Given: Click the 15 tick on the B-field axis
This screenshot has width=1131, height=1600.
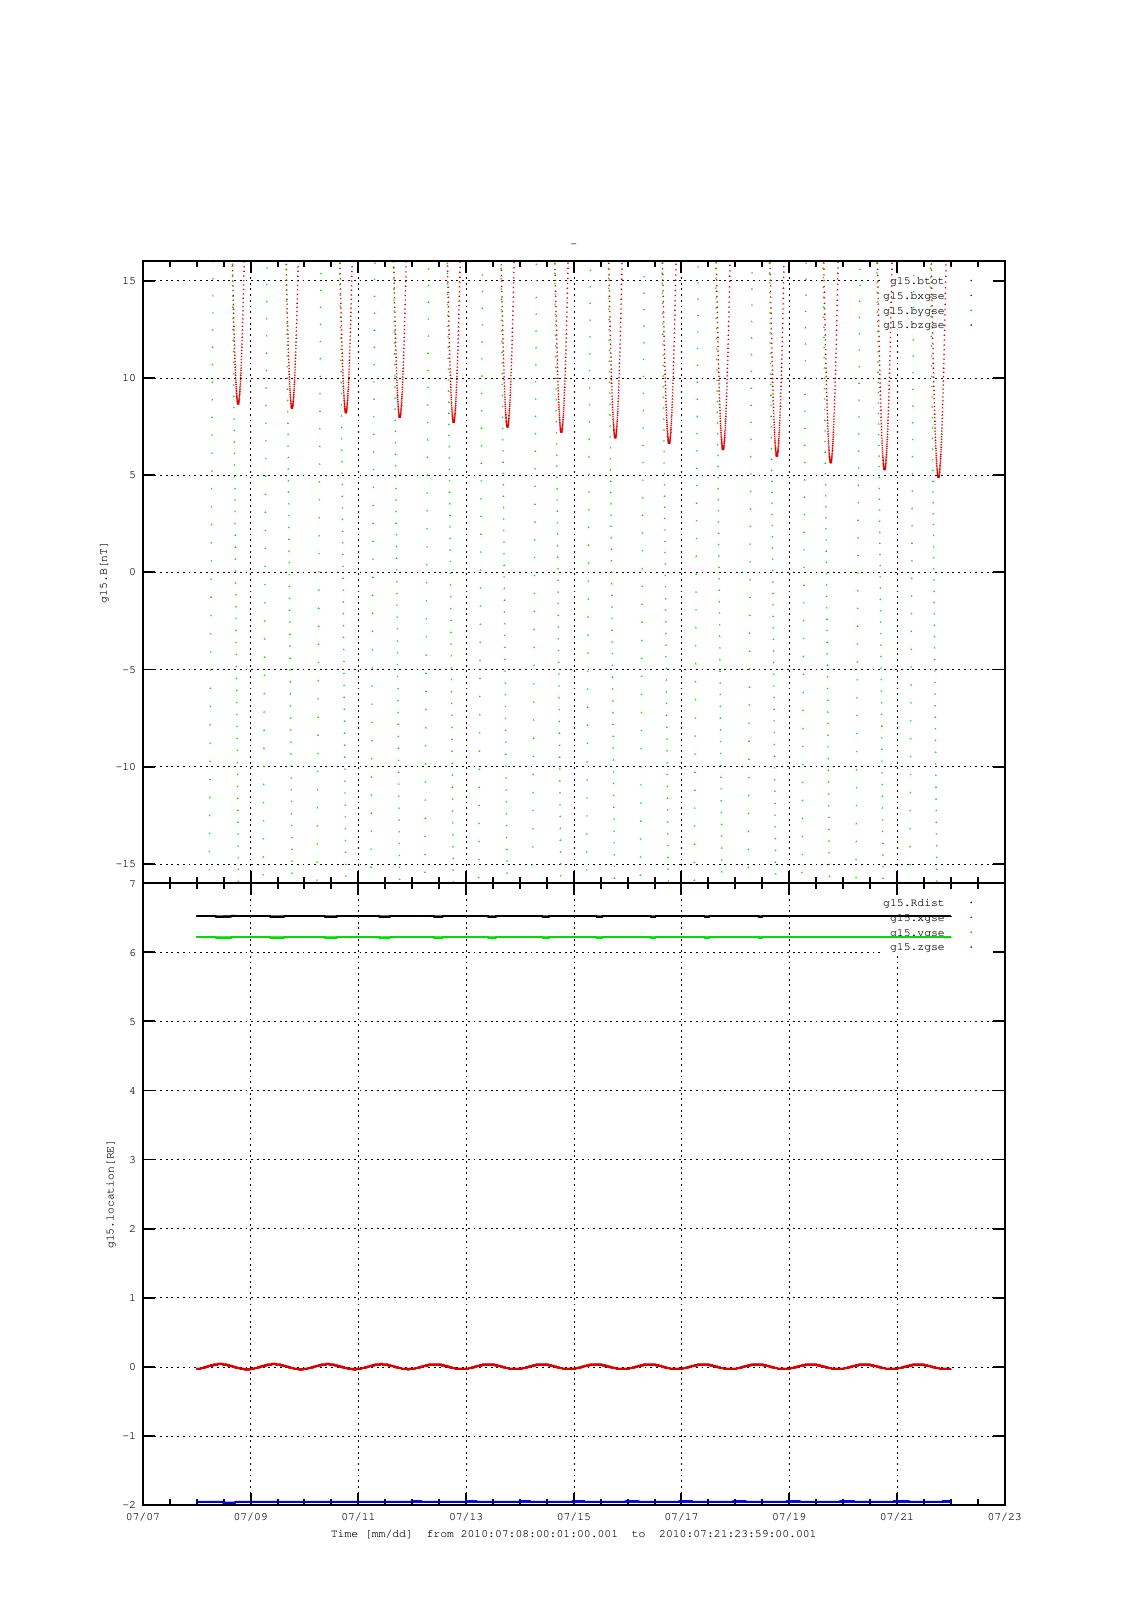Looking at the screenshot, I should [x=129, y=281].
